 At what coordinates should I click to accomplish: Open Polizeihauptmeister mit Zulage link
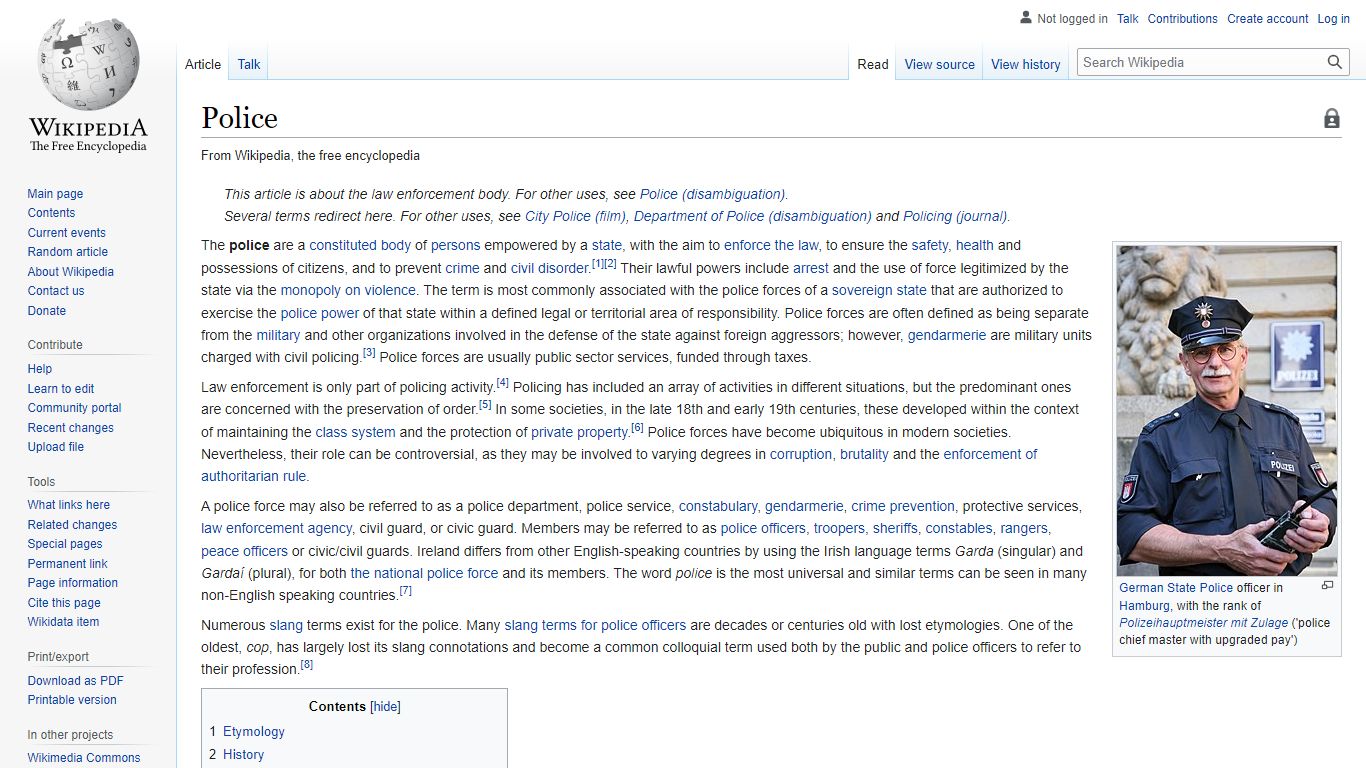pos(1204,623)
